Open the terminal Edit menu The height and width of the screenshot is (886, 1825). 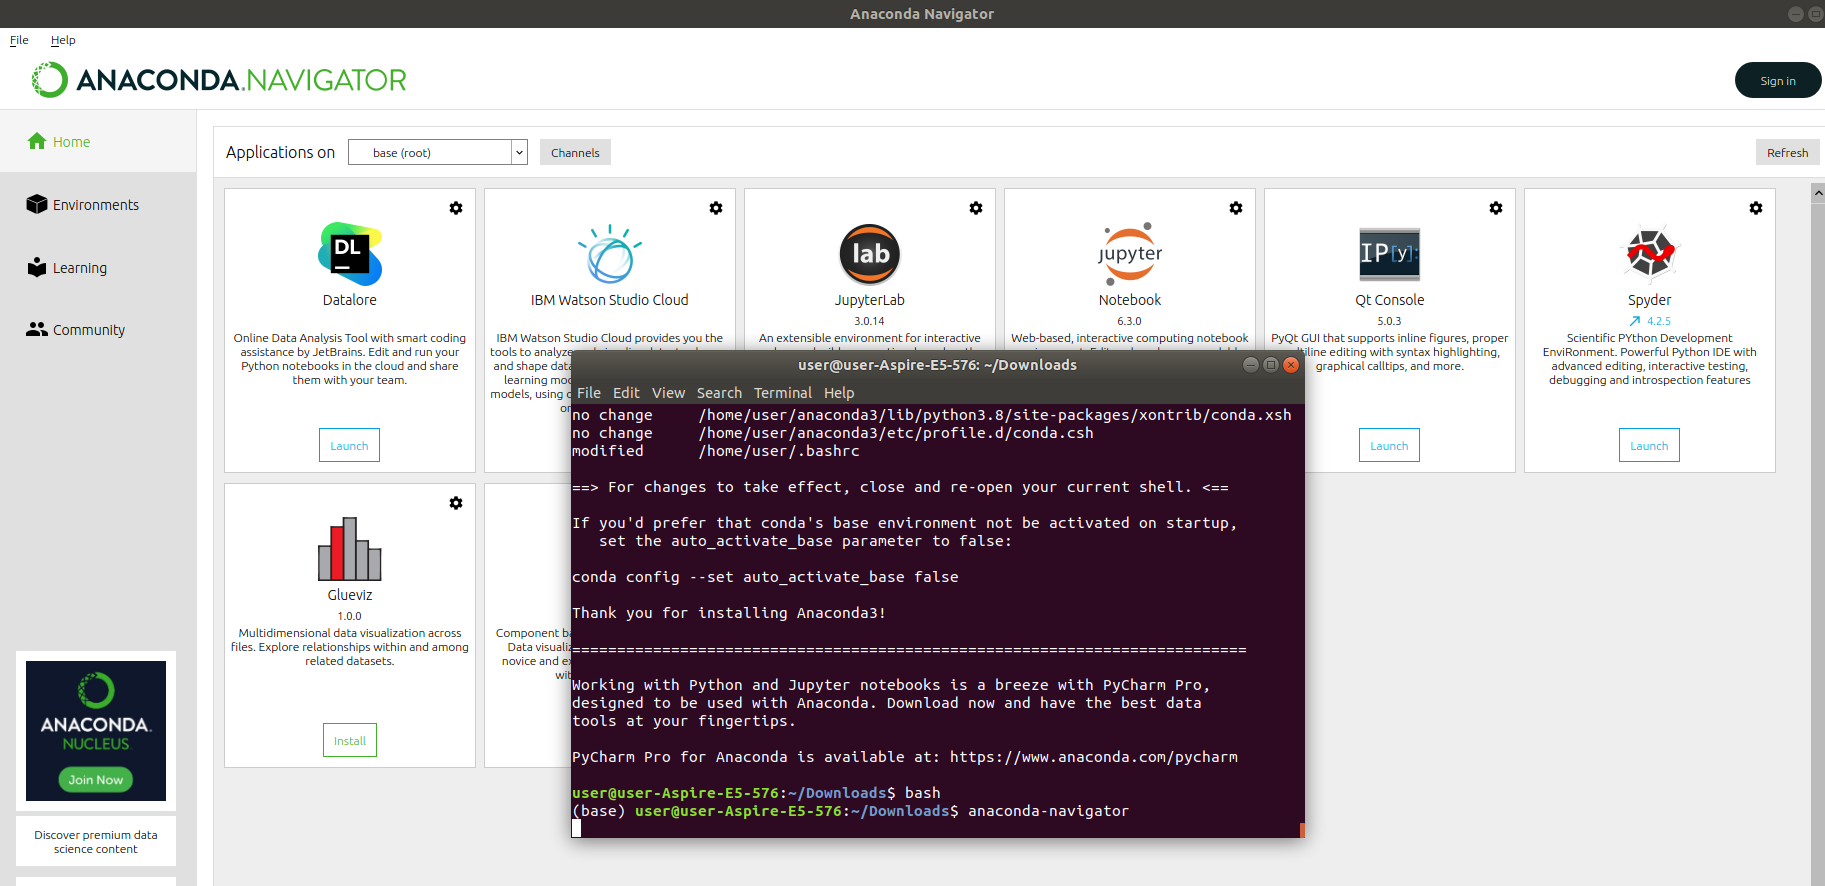tap(626, 393)
